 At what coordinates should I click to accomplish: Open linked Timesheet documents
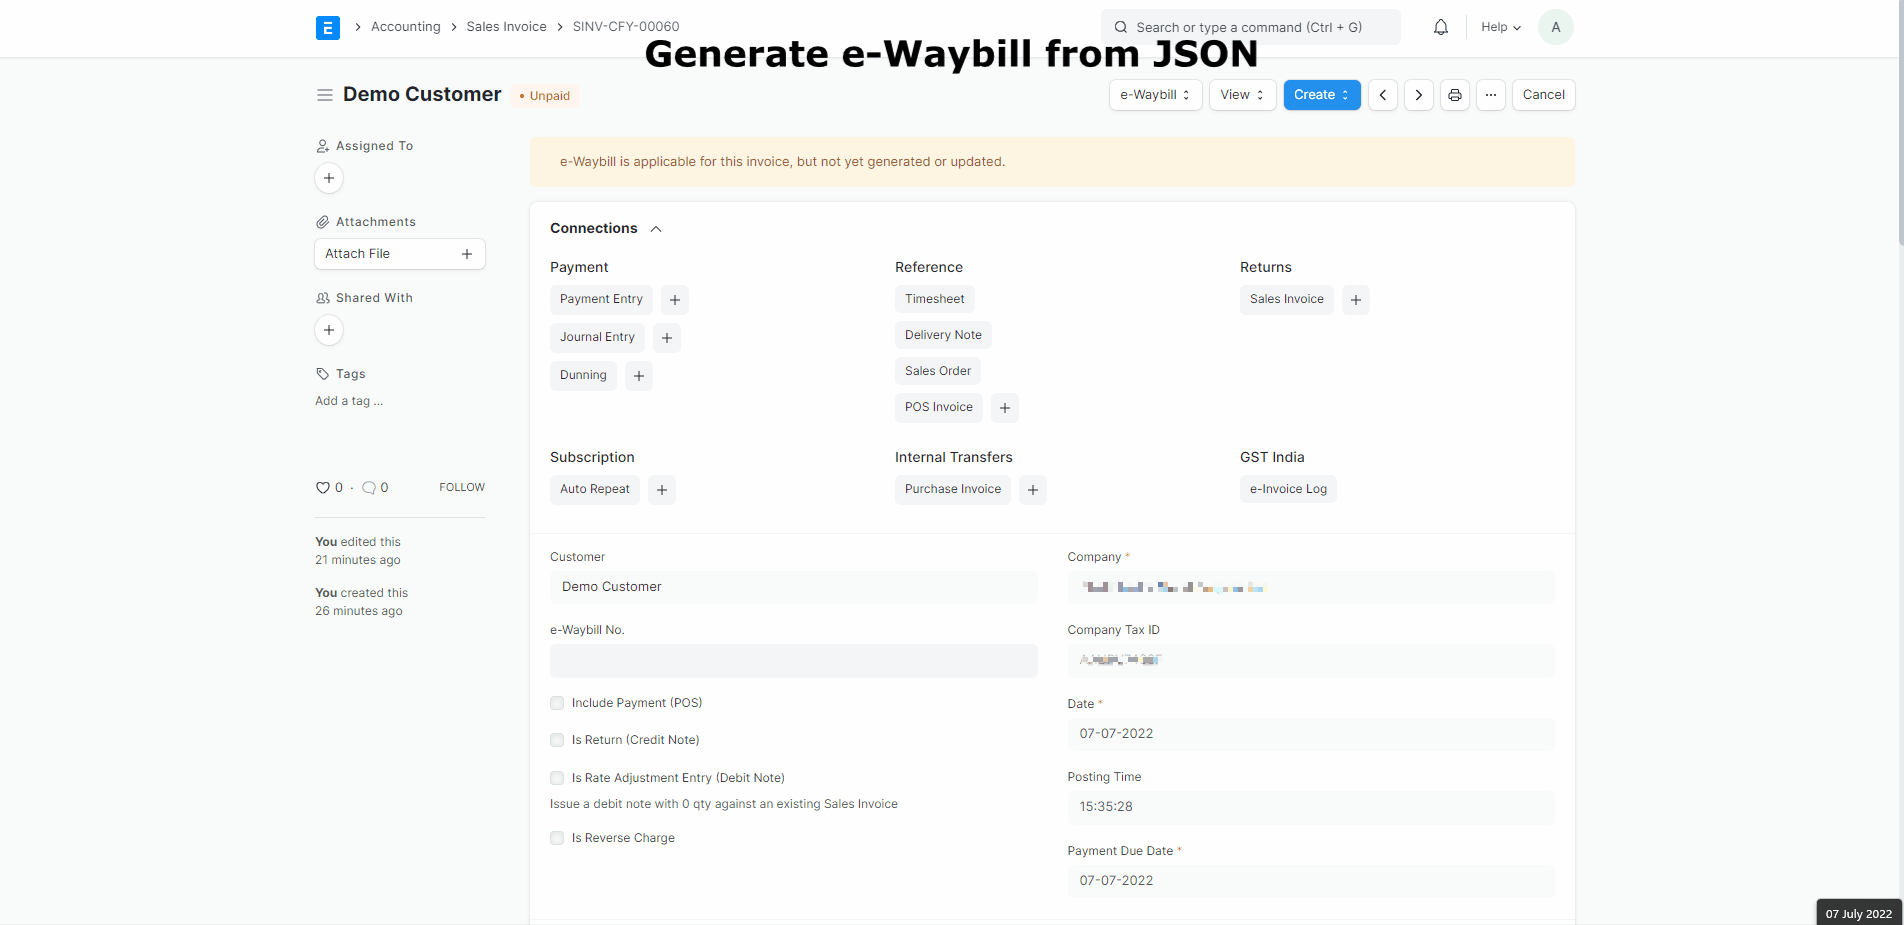click(934, 299)
